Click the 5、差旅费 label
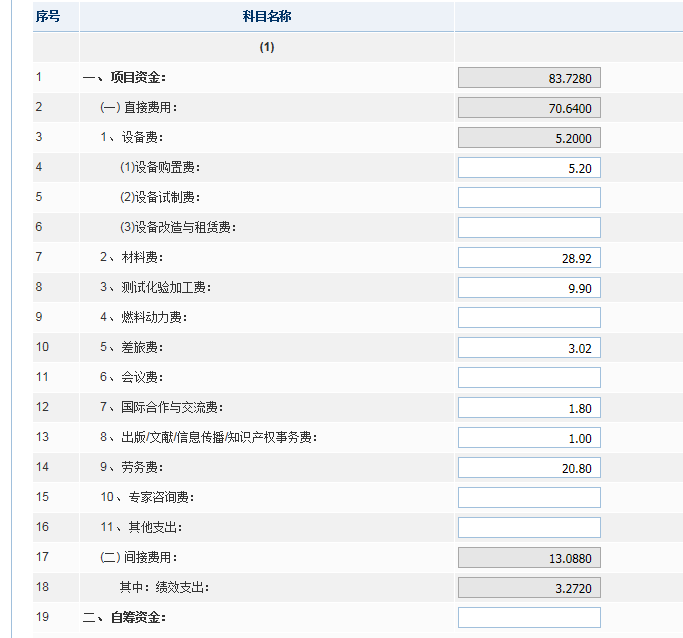 132,348
